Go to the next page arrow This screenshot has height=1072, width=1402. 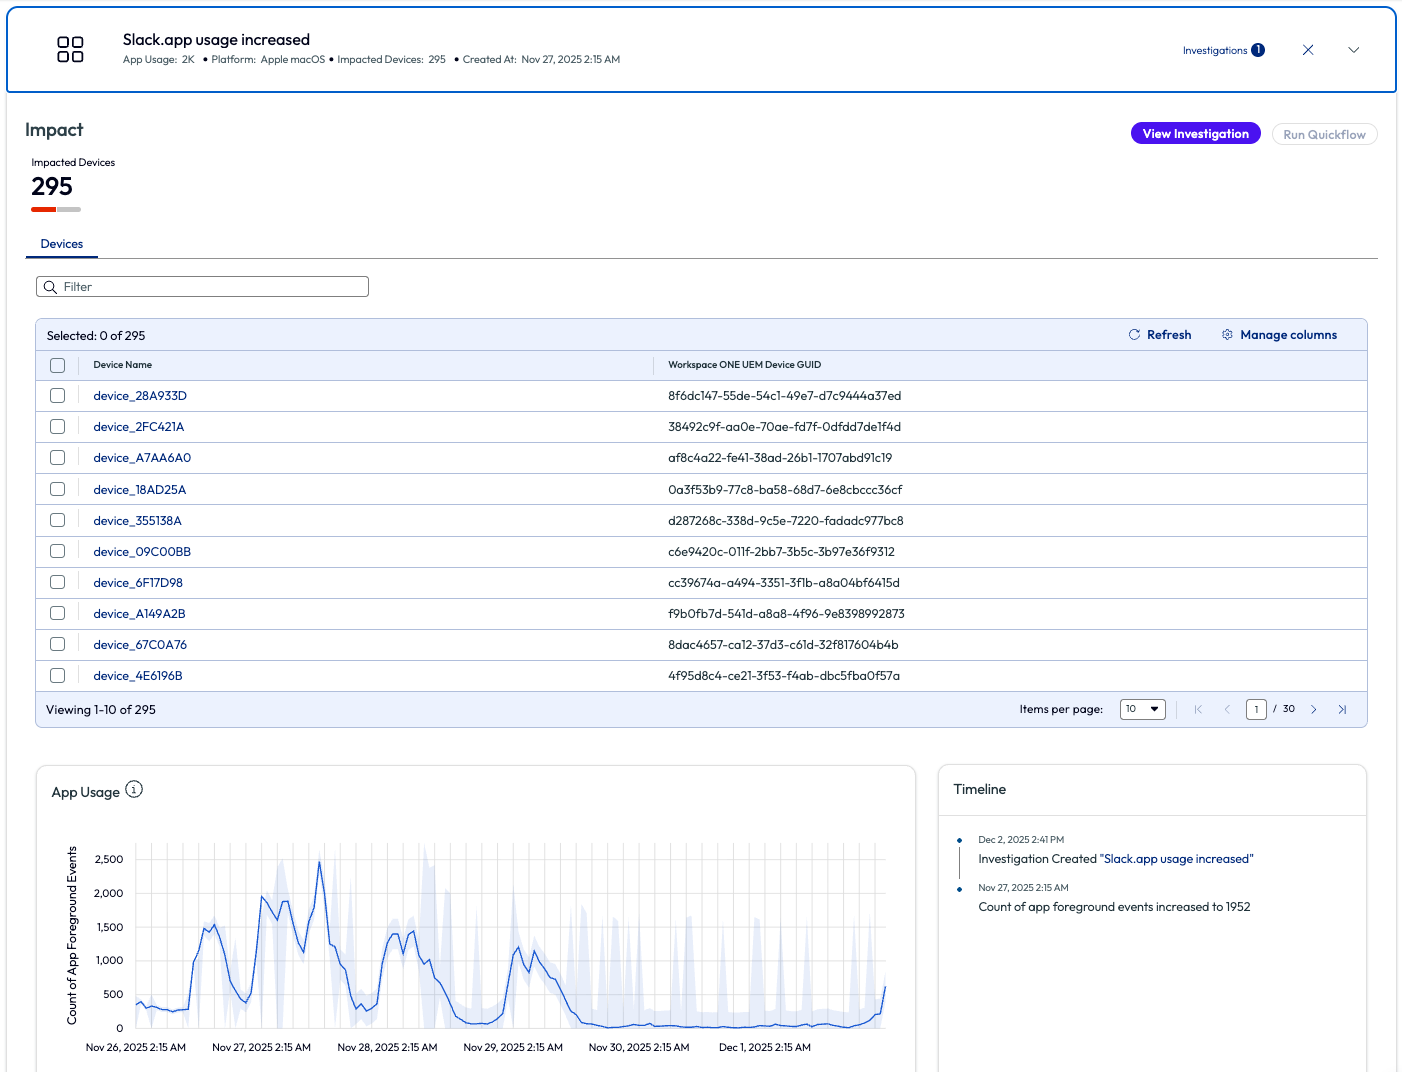(1313, 709)
